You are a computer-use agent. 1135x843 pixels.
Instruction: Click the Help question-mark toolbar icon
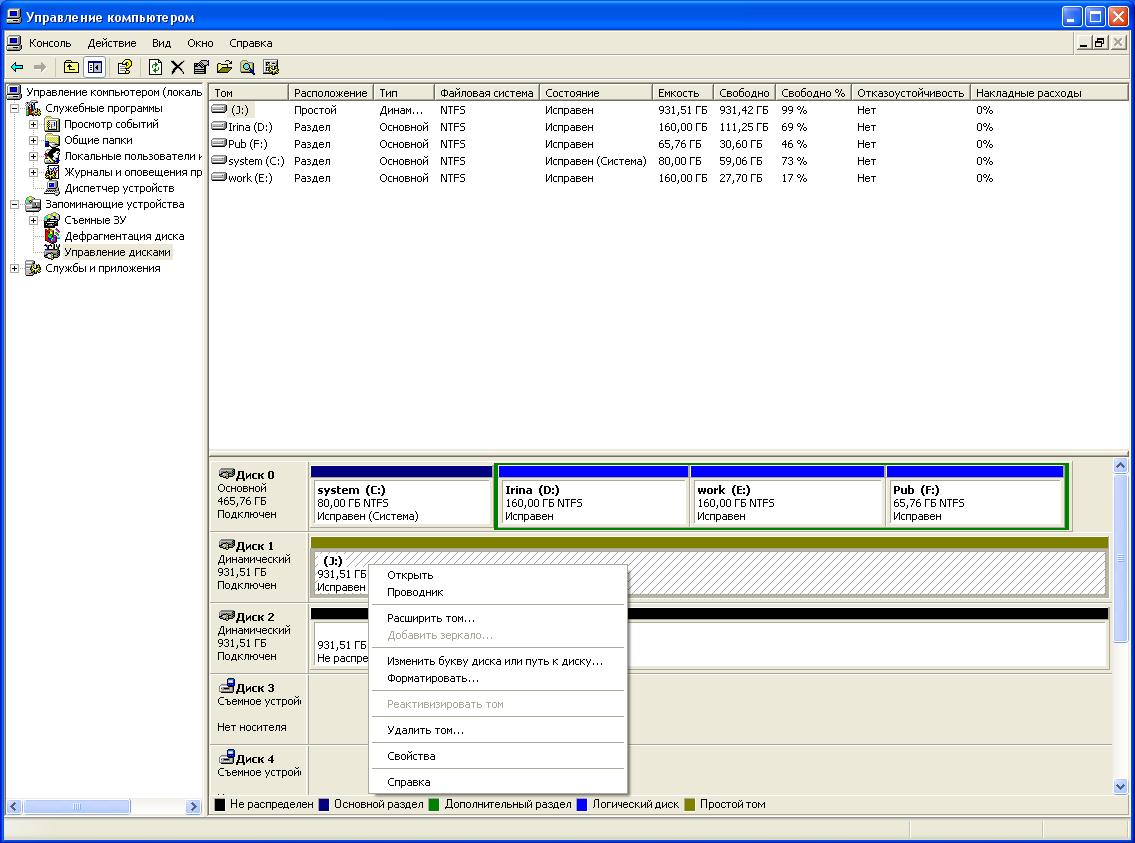coord(125,67)
